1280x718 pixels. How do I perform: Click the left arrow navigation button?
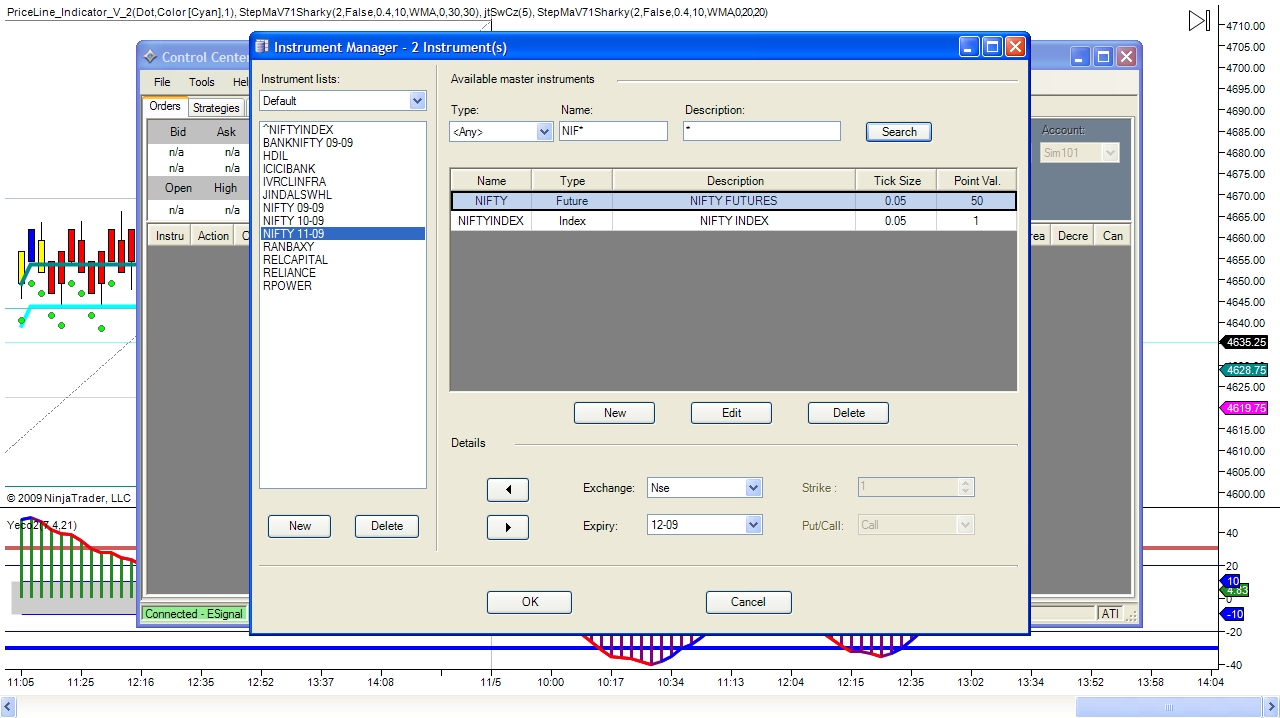click(x=508, y=489)
